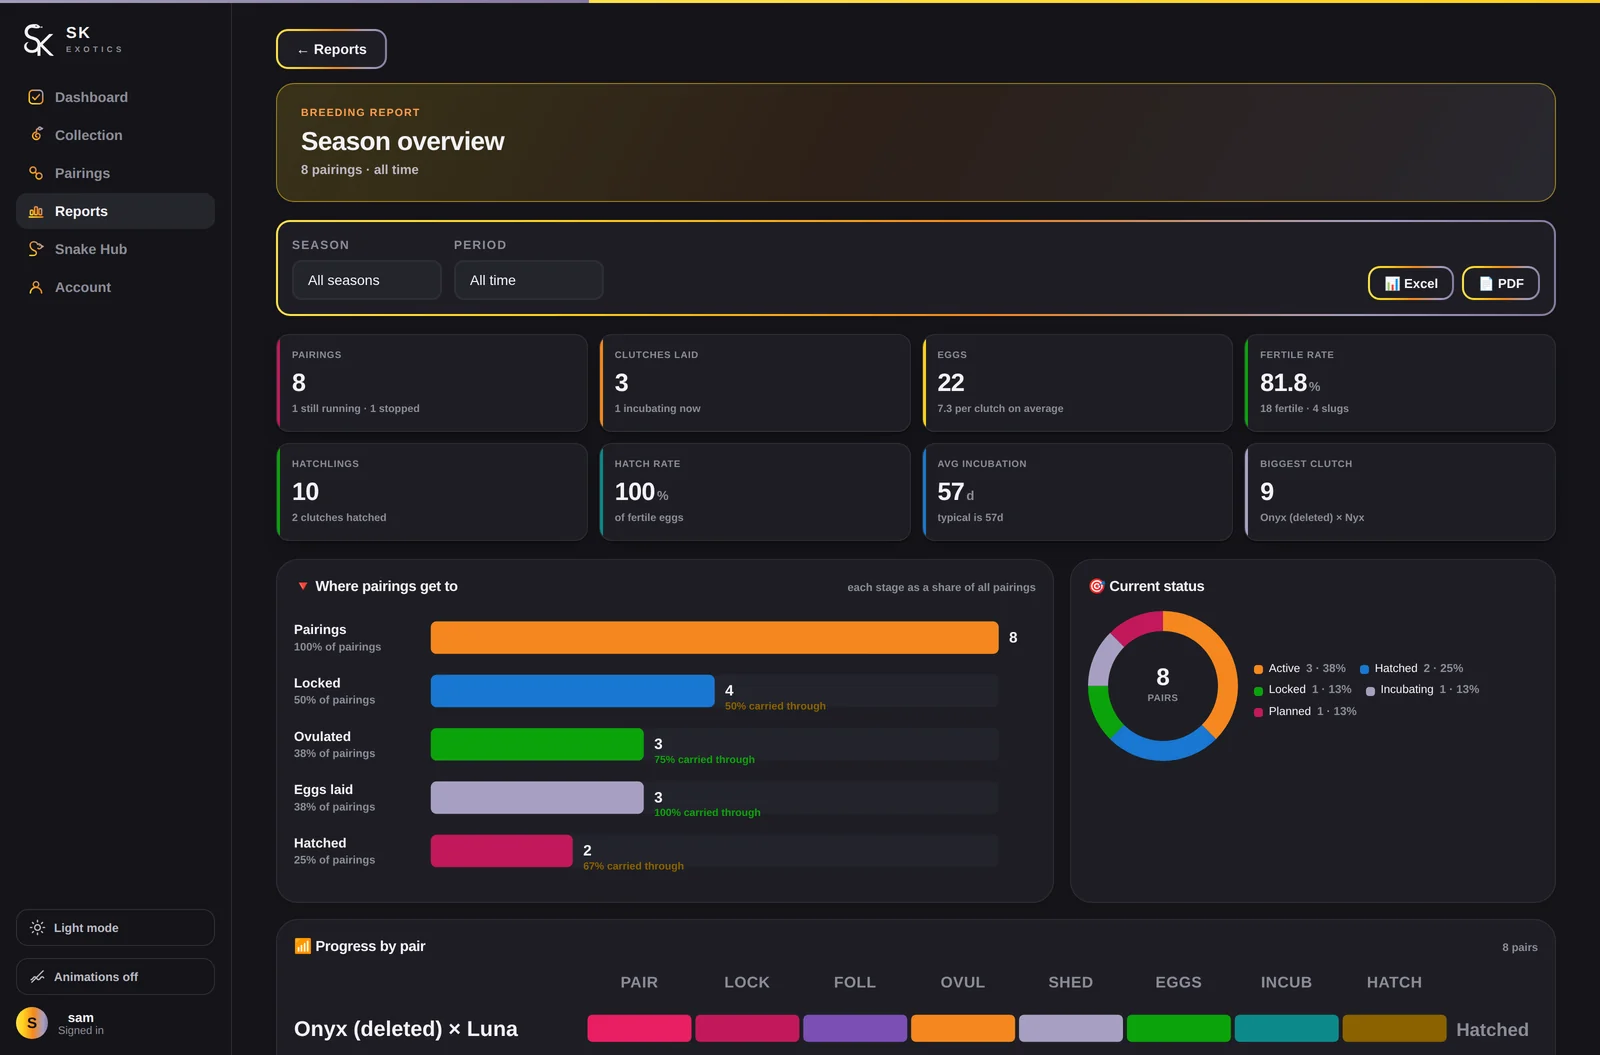Switch to Light mode
The width and height of the screenshot is (1600, 1055).
[115, 928]
